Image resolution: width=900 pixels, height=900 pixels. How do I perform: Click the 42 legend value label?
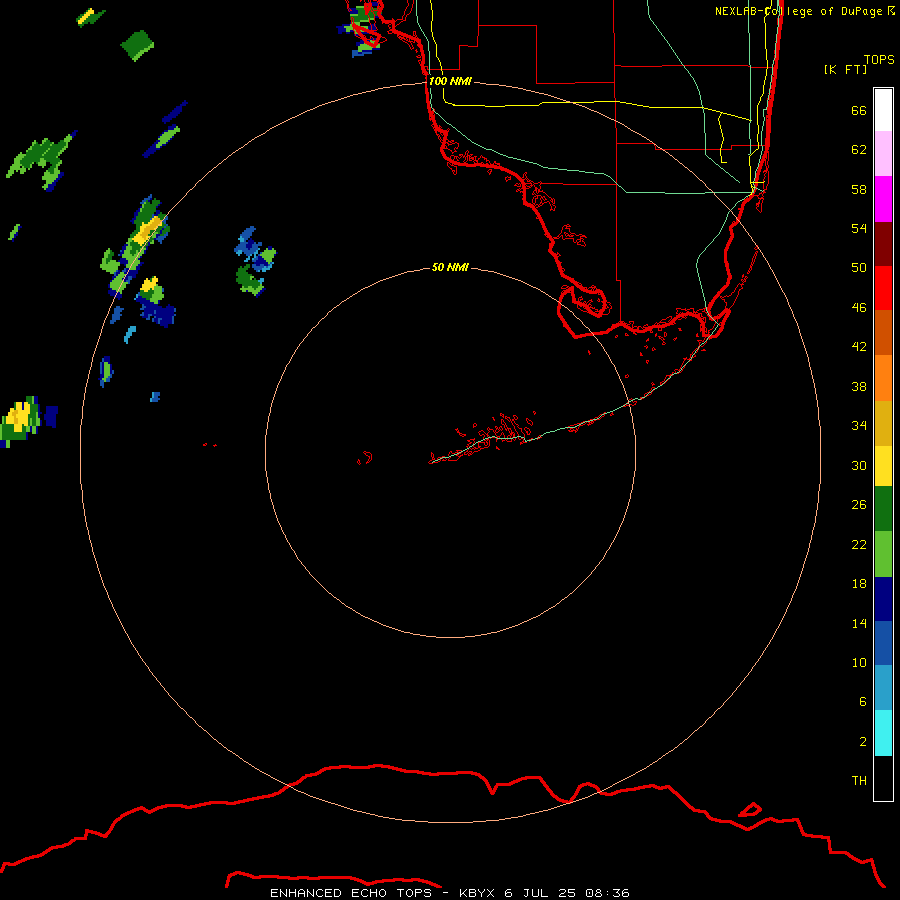point(859,346)
